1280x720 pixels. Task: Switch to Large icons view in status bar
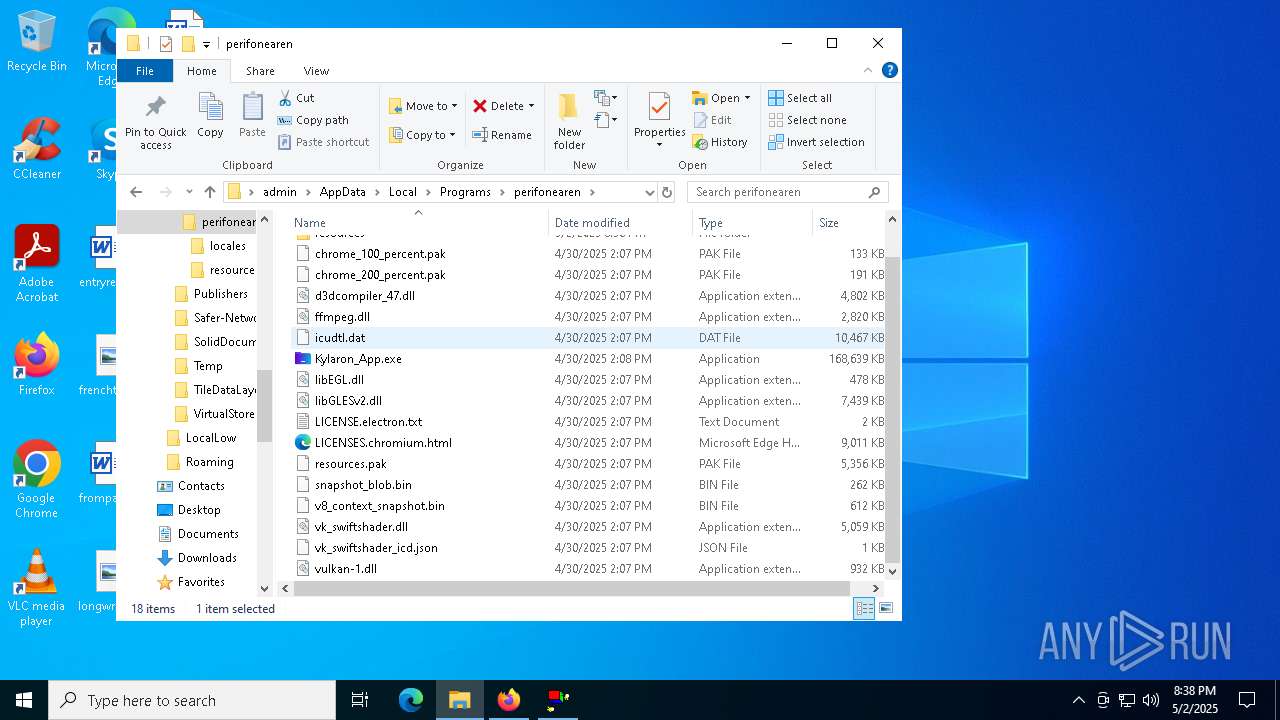click(885, 608)
